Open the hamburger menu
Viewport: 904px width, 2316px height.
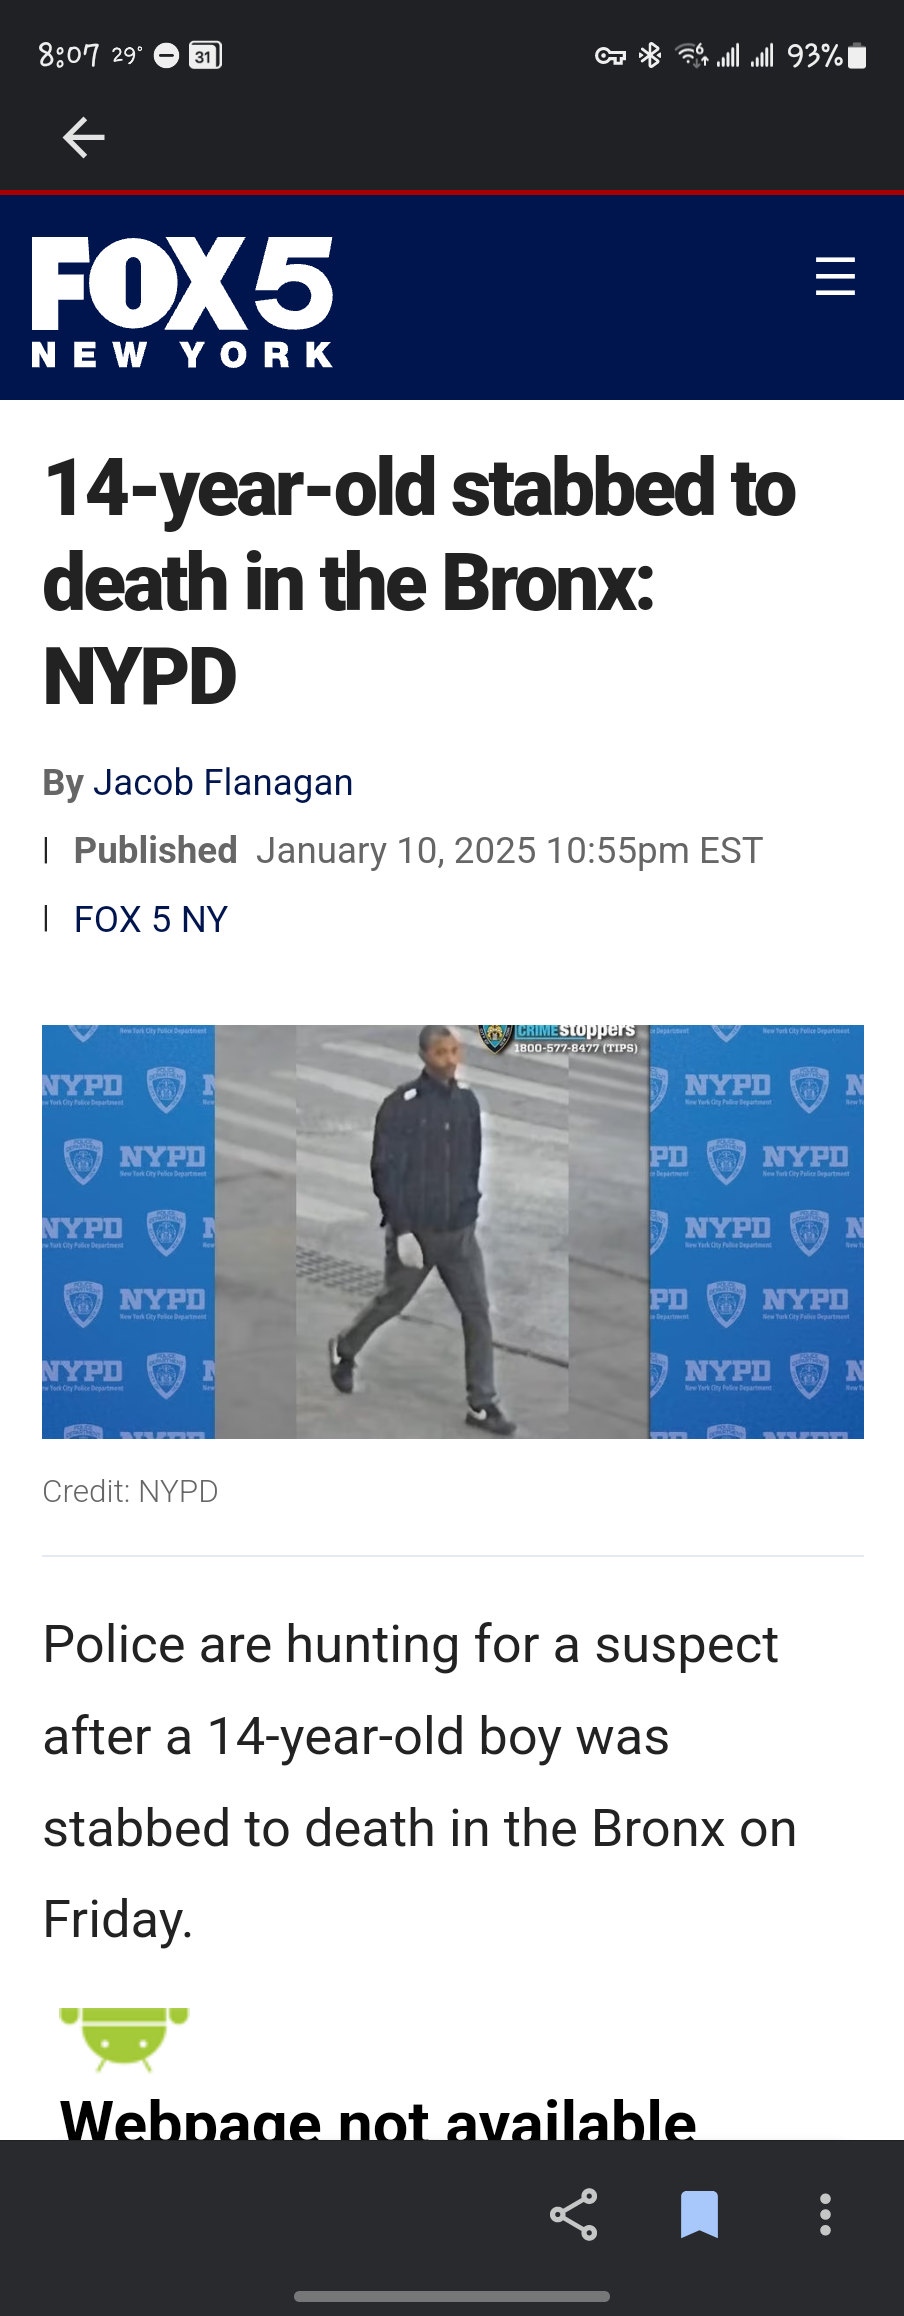835,276
